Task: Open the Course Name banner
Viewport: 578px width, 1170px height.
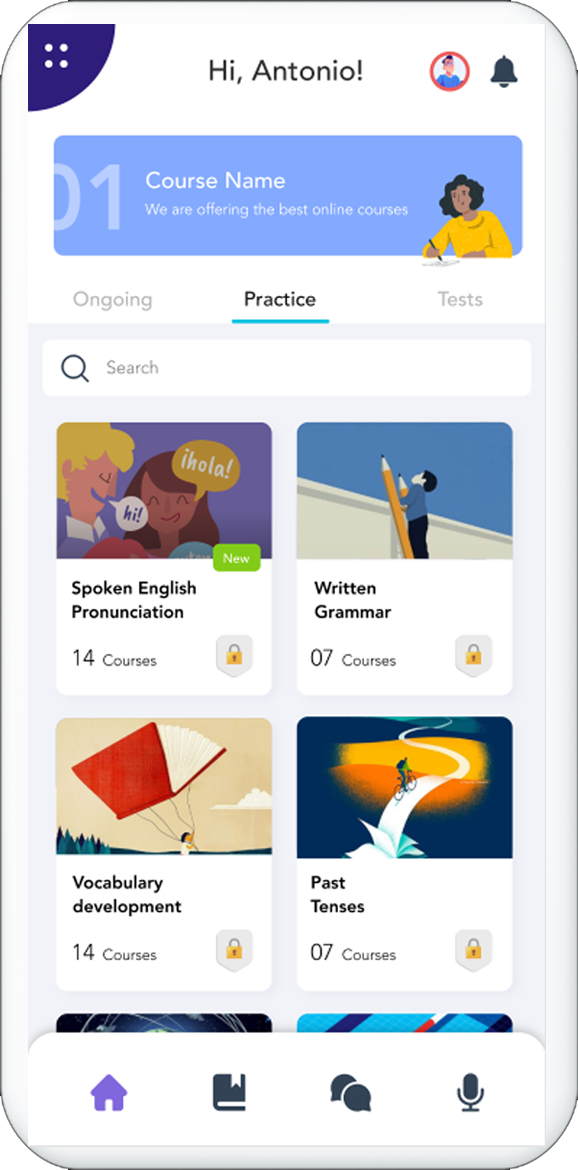Action: pyautogui.click(x=288, y=195)
